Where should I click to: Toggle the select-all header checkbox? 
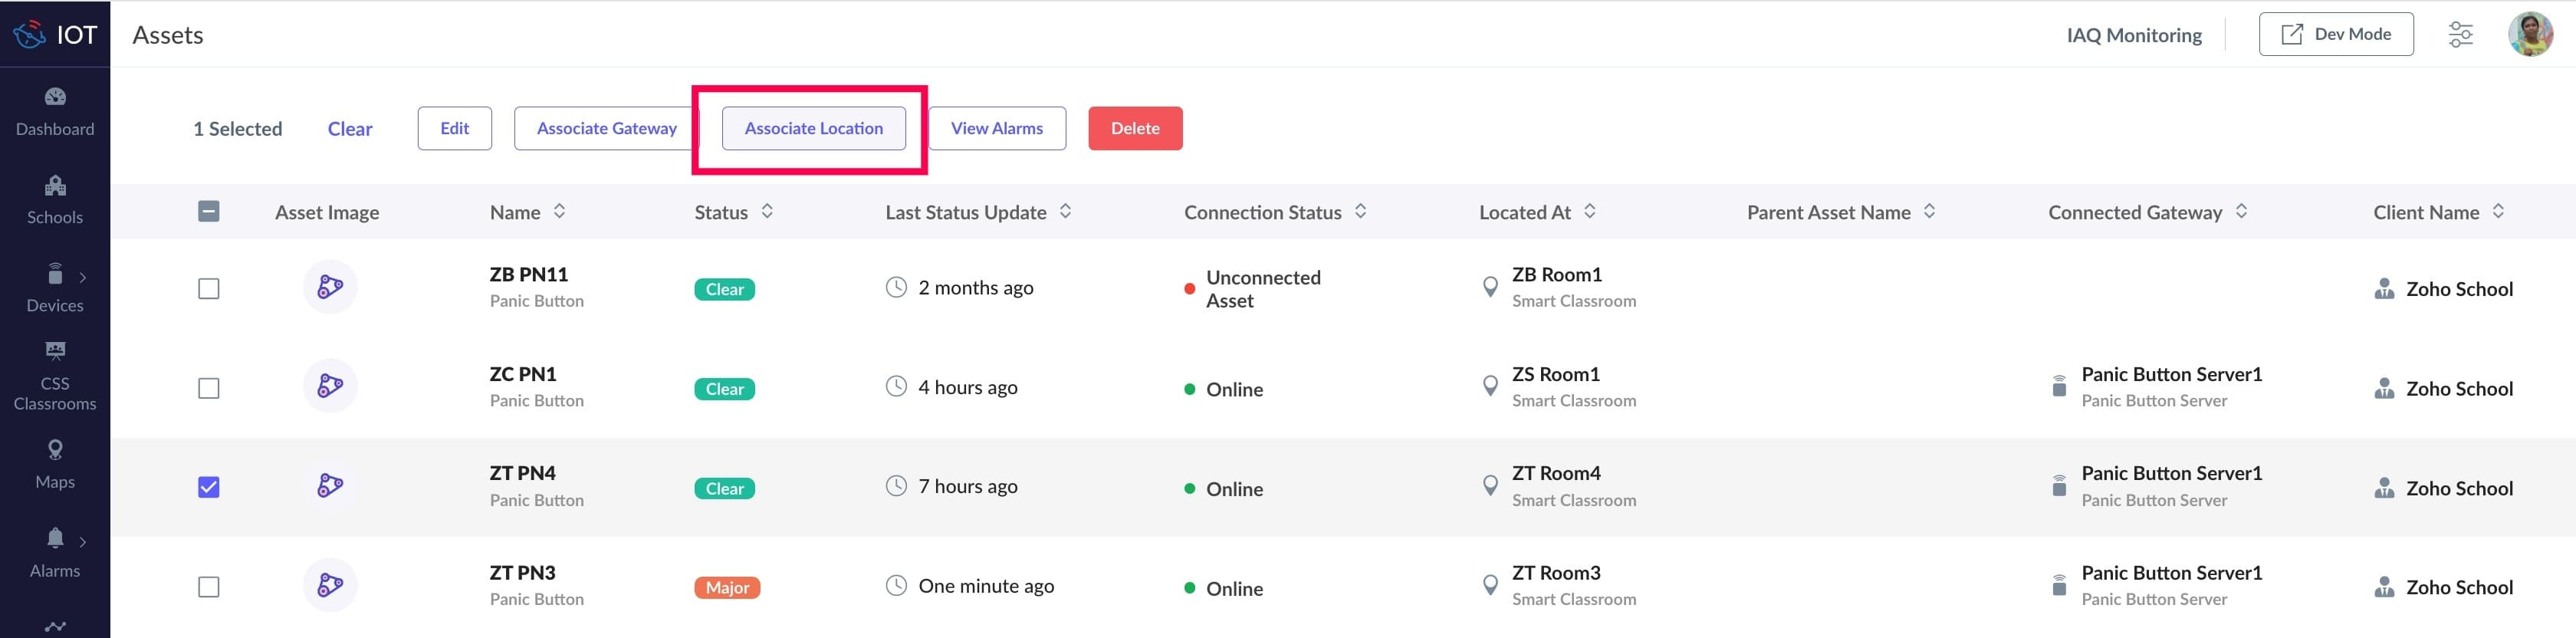point(209,212)
